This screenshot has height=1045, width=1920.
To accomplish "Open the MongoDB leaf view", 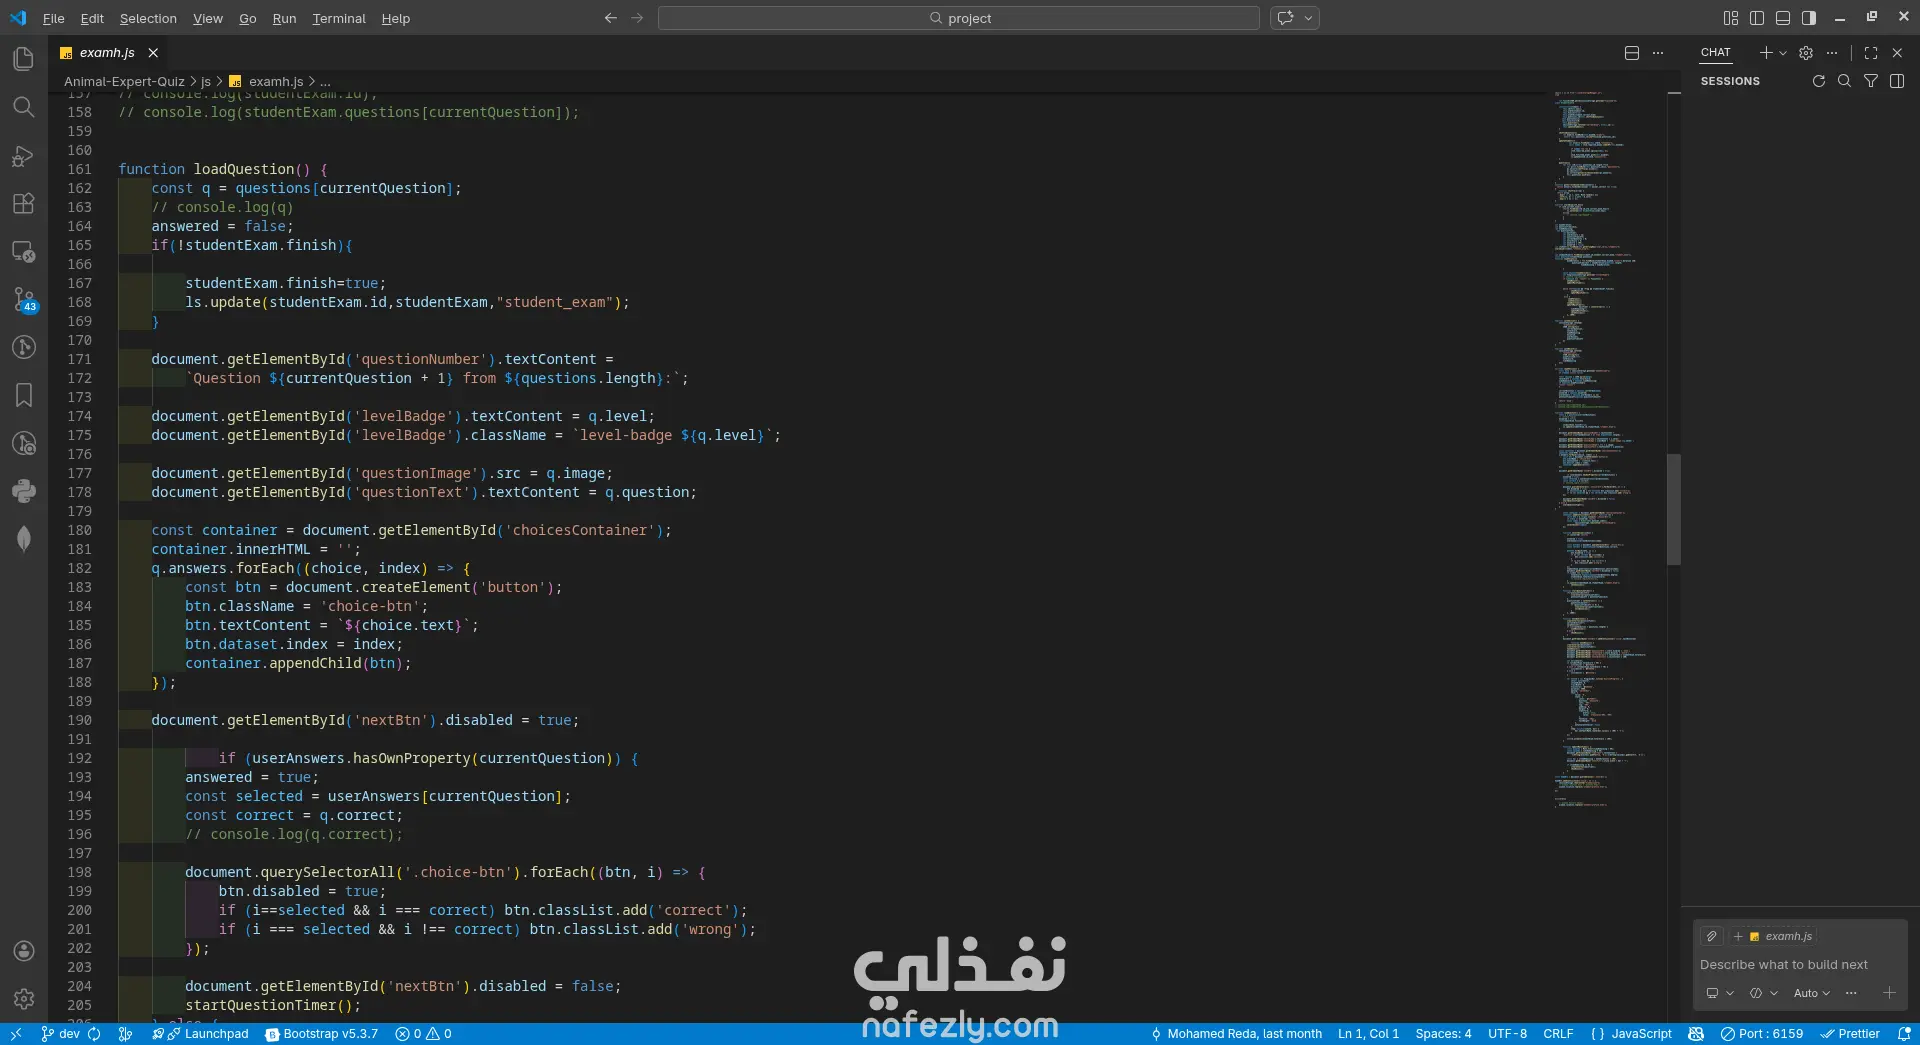I will [x=24, y=539].
